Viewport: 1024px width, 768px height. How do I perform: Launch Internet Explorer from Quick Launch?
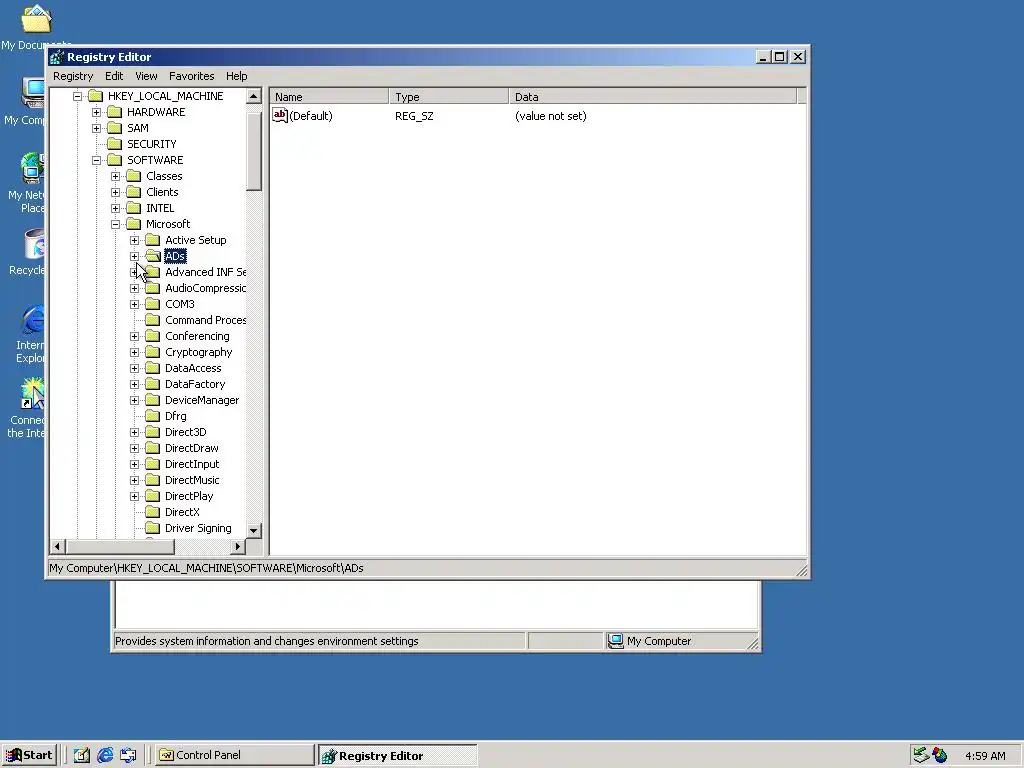click(x=105, y=755)
